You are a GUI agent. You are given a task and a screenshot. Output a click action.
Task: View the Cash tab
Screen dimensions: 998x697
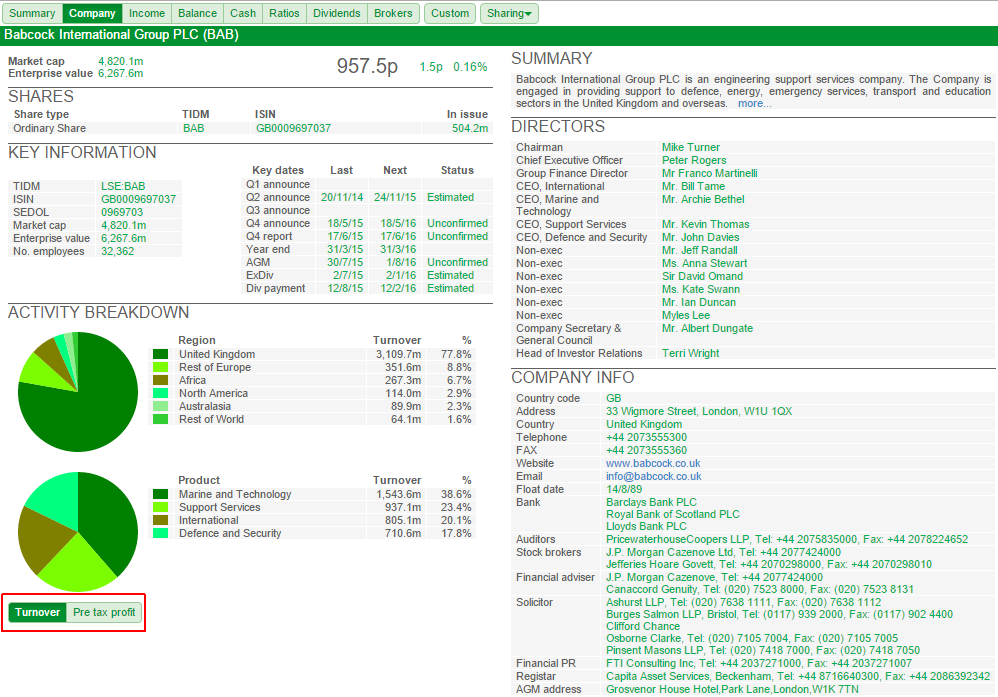click(x=243, y=13)
